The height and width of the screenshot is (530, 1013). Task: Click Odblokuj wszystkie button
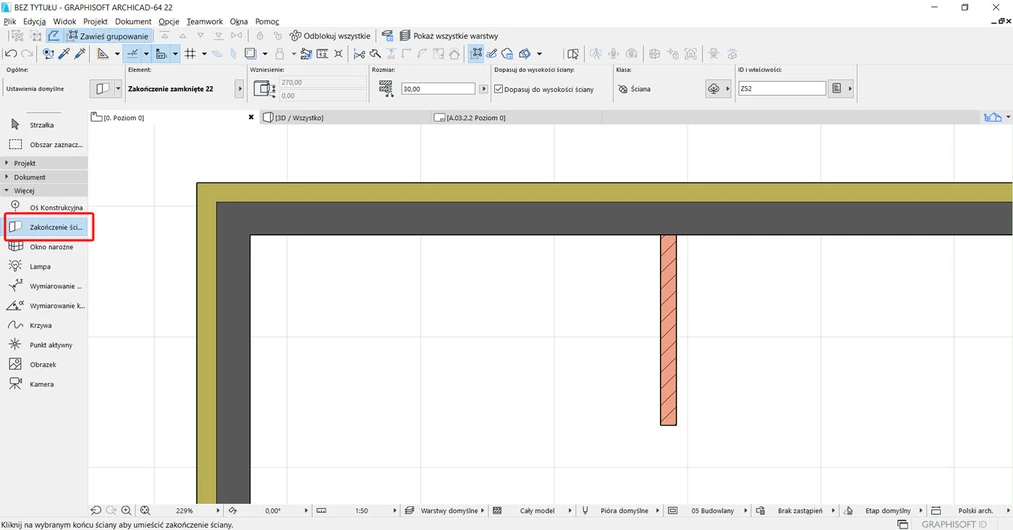point(330,36)
